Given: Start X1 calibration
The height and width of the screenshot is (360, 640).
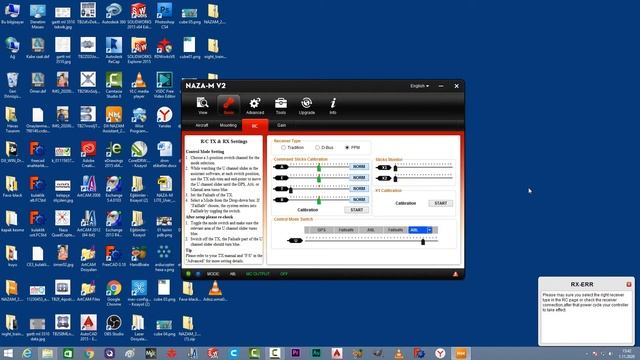Looking at the screenshot, I should (x=440, y=203).
